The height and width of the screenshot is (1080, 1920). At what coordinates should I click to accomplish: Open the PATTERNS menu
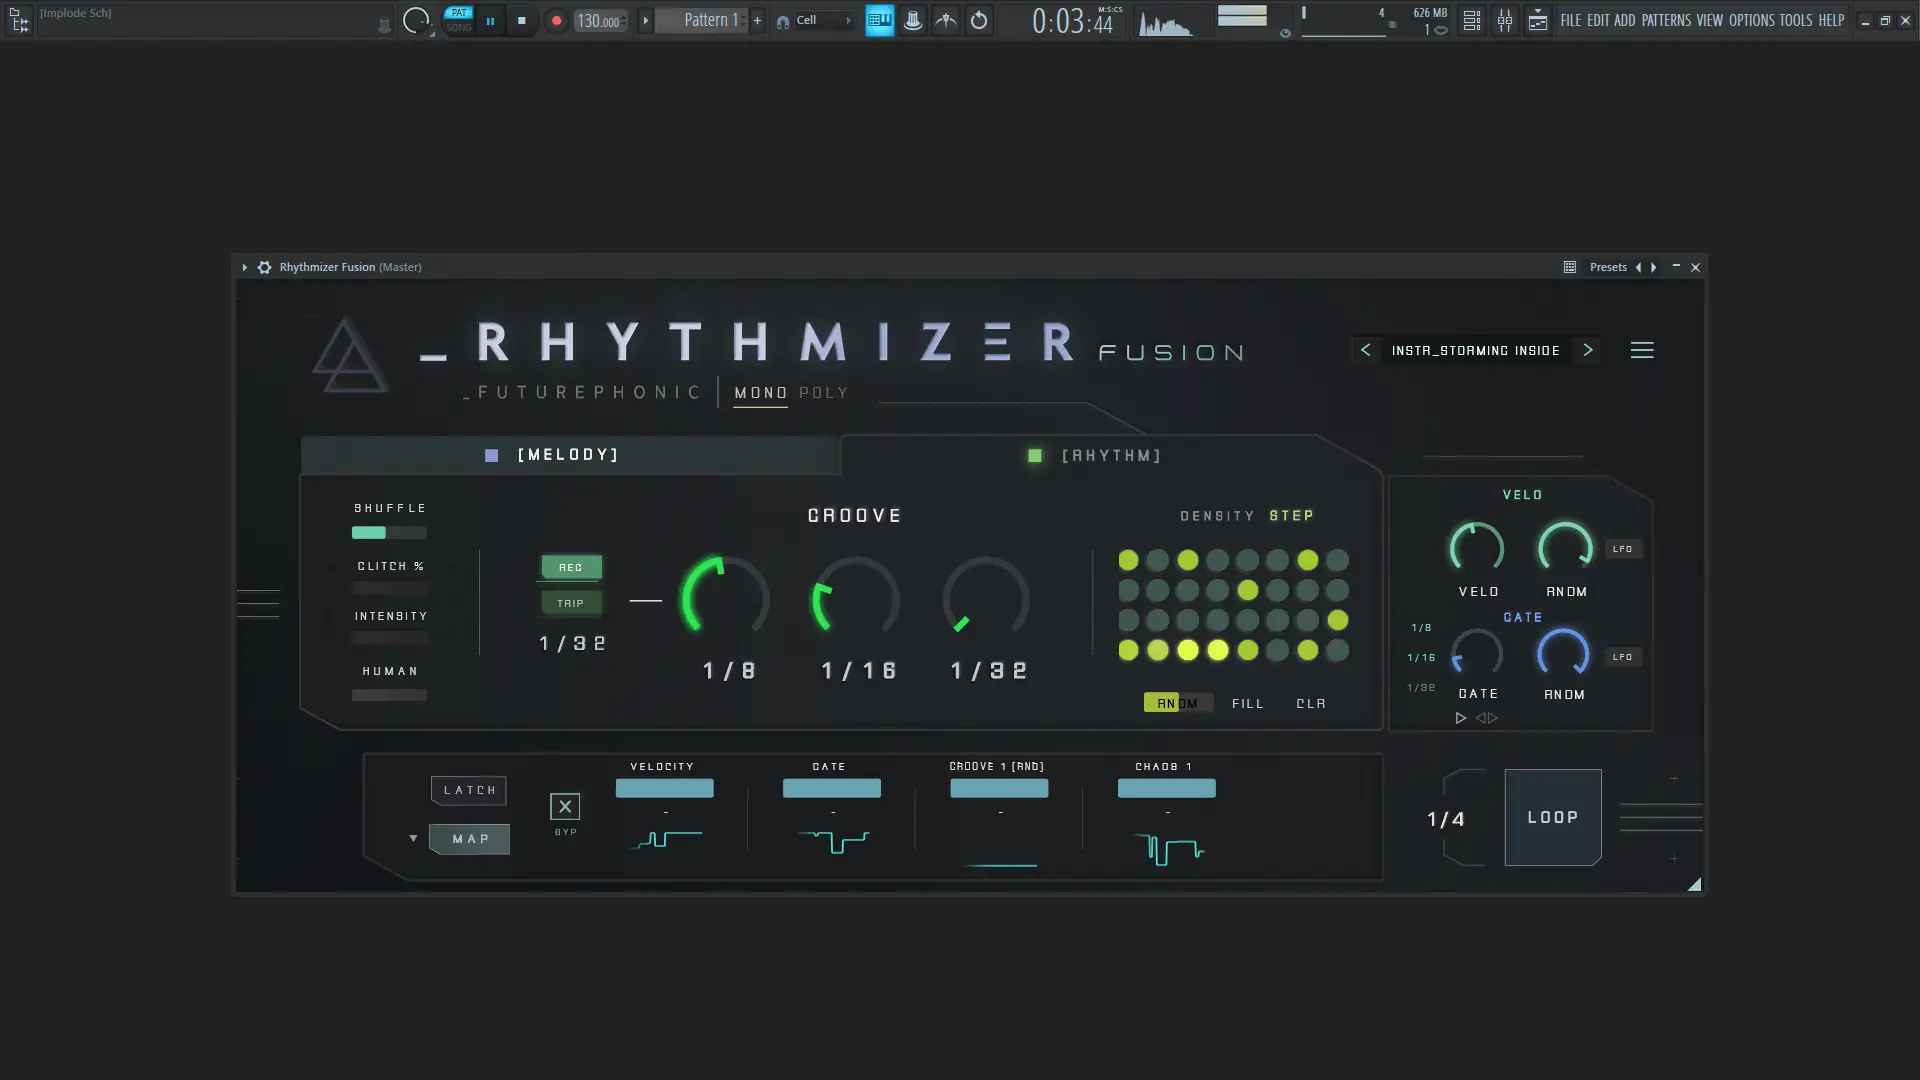pyautogui.click(x=1666, y=20)
